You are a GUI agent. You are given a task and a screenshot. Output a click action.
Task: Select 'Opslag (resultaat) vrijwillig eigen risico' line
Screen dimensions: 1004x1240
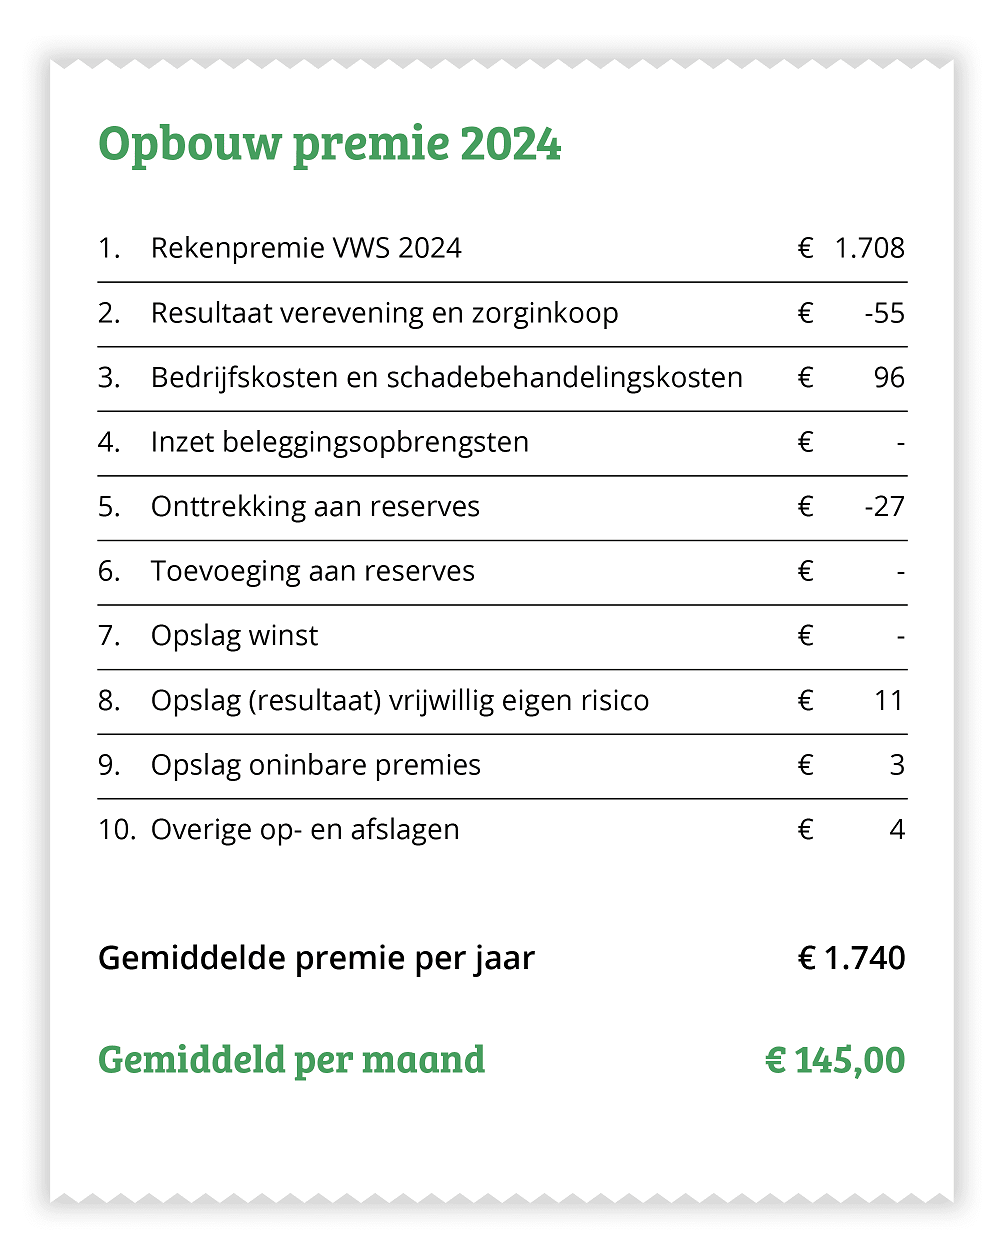[399, 700]
